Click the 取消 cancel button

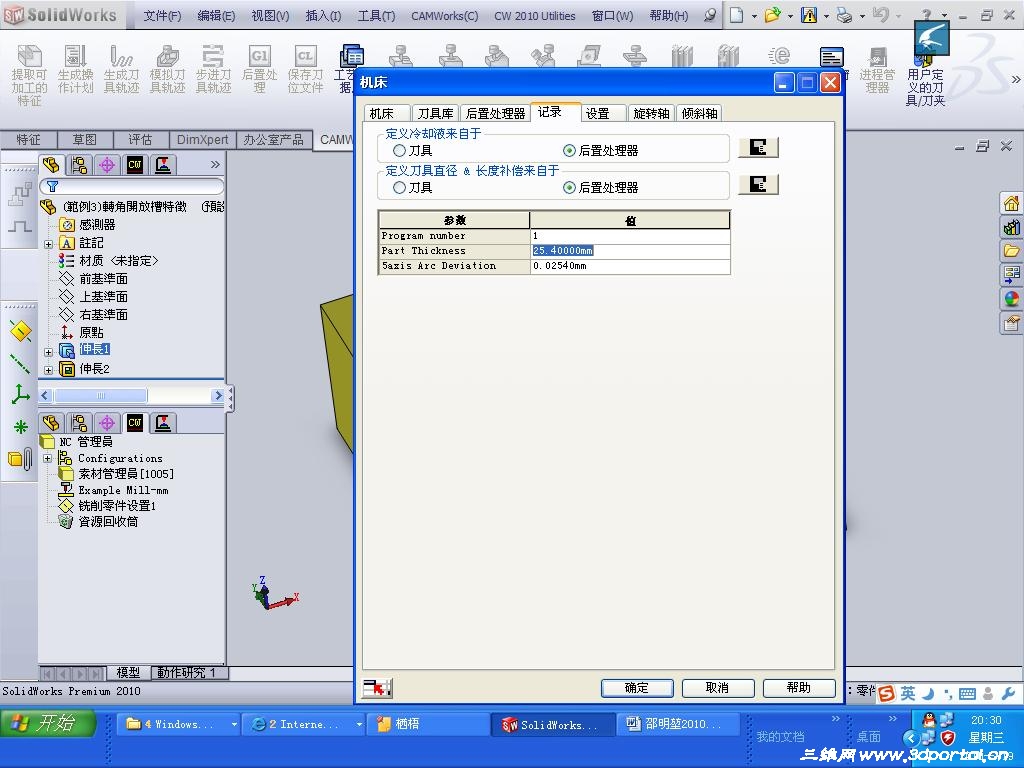[718, 688]
